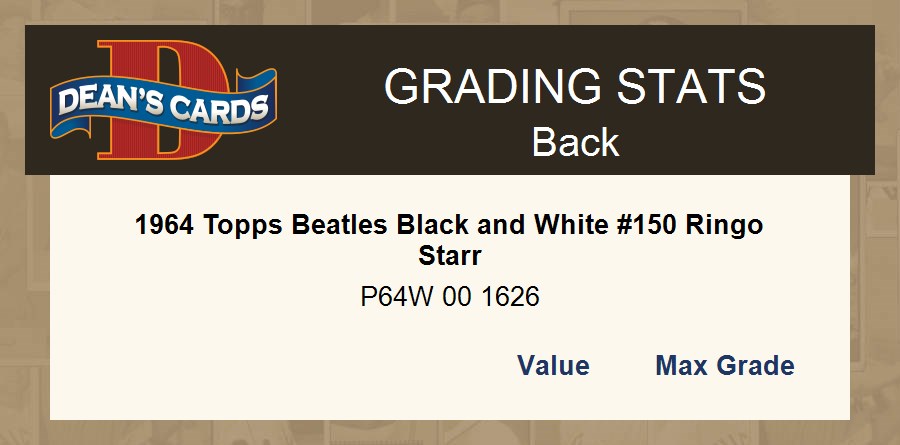The image size is (900, 445).
Task: Sort by the Value column header
Action: (553, 366)
